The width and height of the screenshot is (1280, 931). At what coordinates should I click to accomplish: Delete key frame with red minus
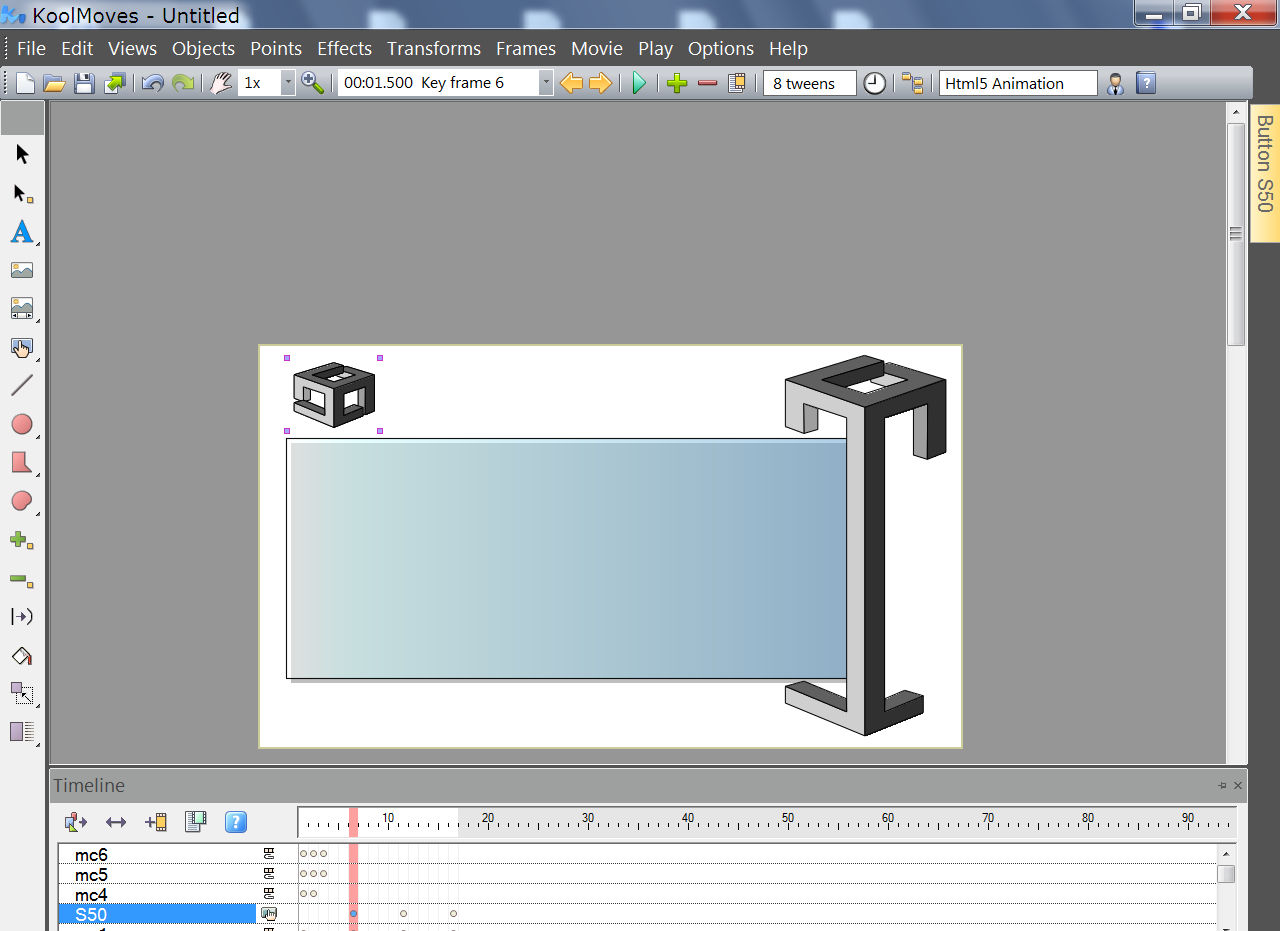pos(707,84)
